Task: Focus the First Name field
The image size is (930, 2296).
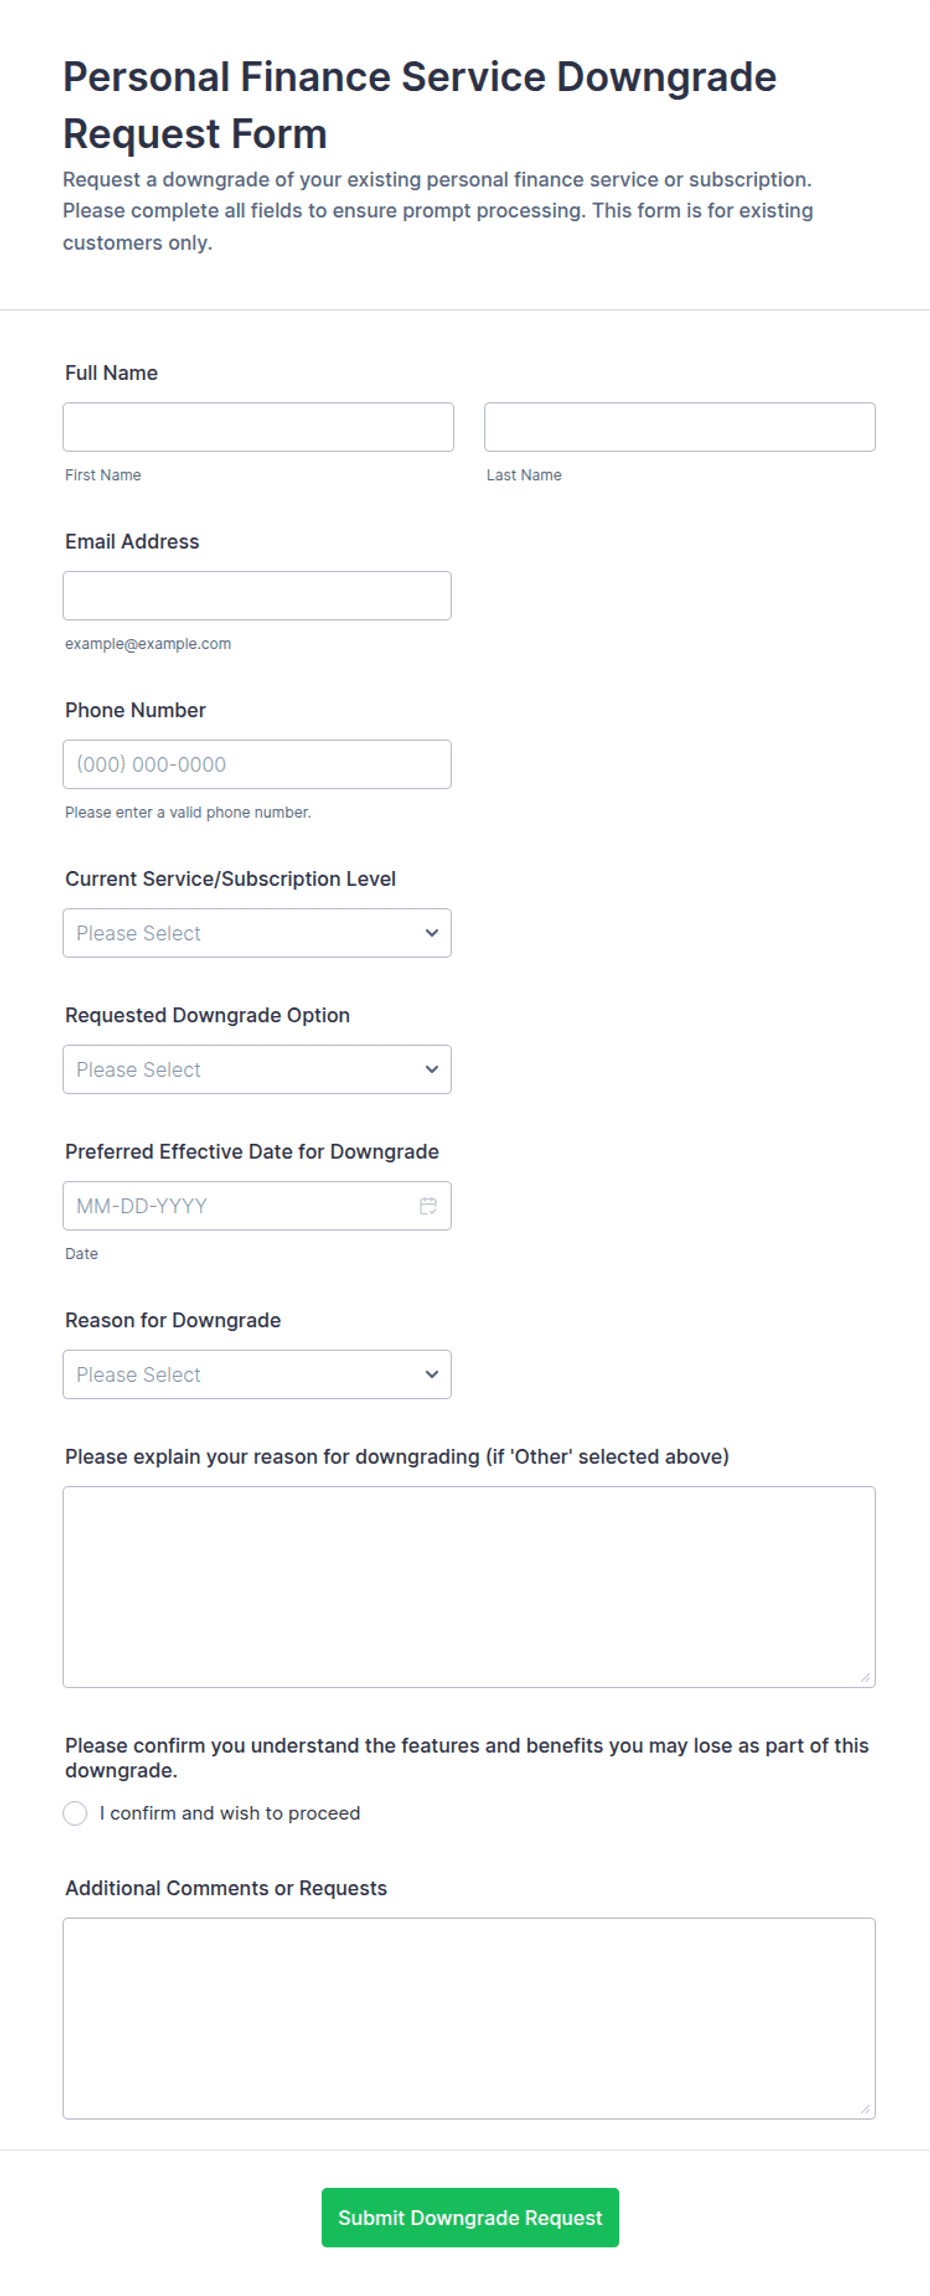Action: pos(258,427)
